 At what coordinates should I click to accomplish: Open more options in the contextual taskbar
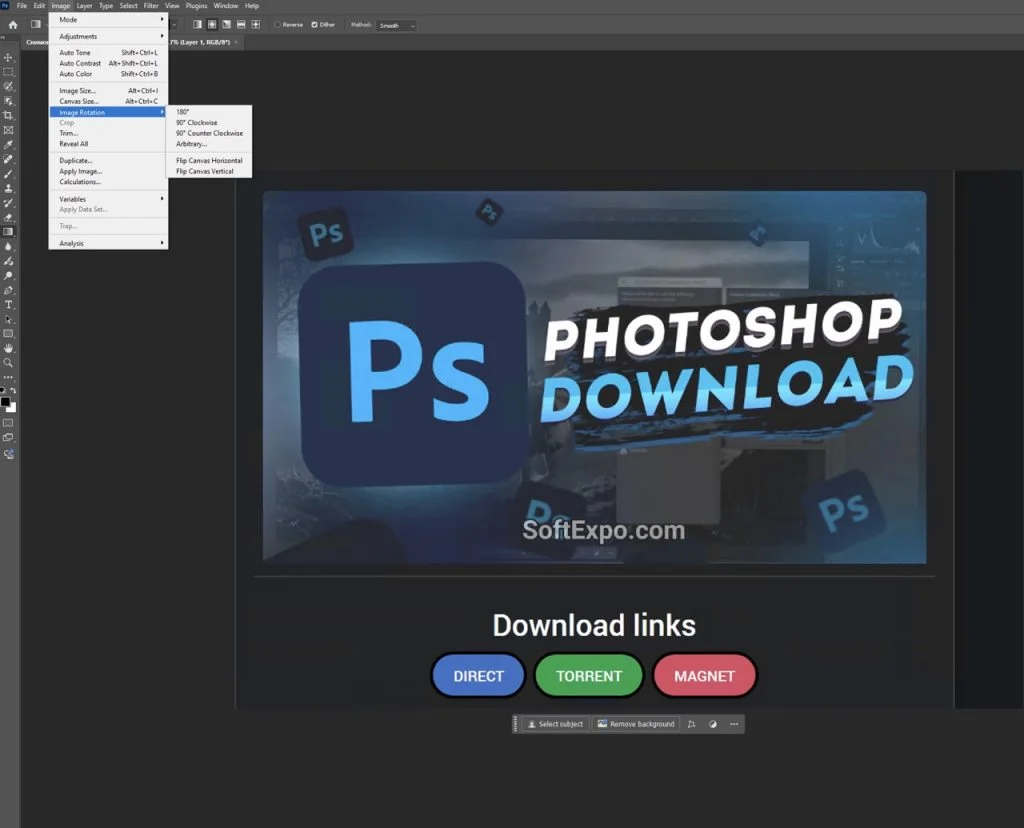tap(735, 723)
